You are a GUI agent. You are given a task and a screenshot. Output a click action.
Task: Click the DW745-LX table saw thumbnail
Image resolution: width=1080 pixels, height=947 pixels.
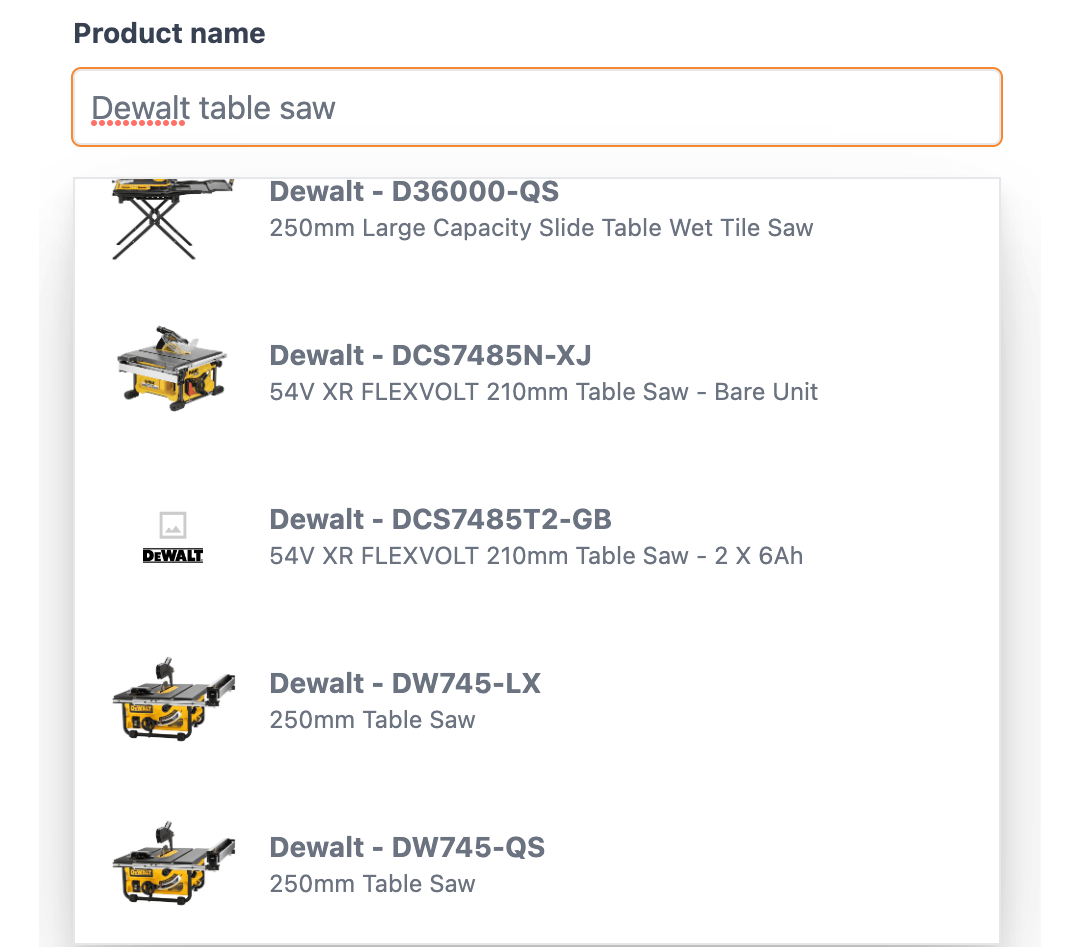point(172,698)
